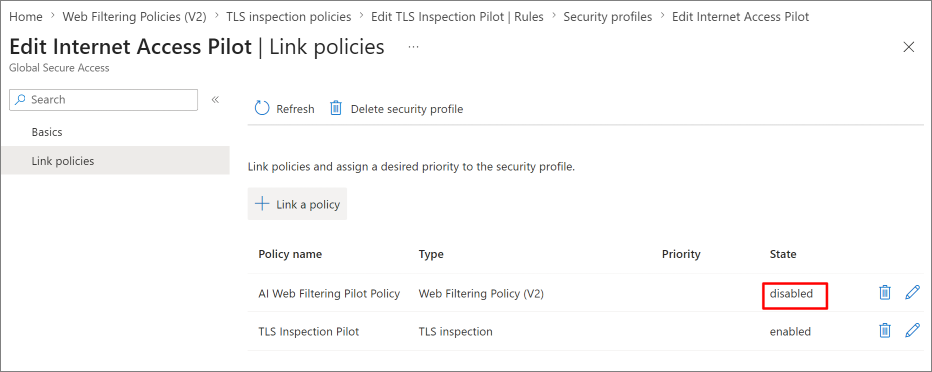The height and width of the screenshot is (372, 932).
Task: Edit the AI Web Filtering Pilot Policy link
Action: [x=912, y=292]
